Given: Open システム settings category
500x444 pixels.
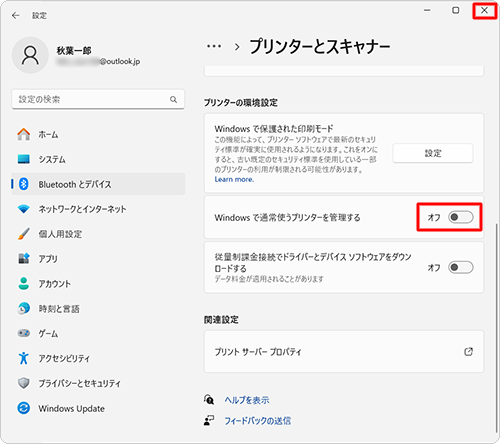Looking at the screenshot, I should pyautogui.click(x=98, y=159).
